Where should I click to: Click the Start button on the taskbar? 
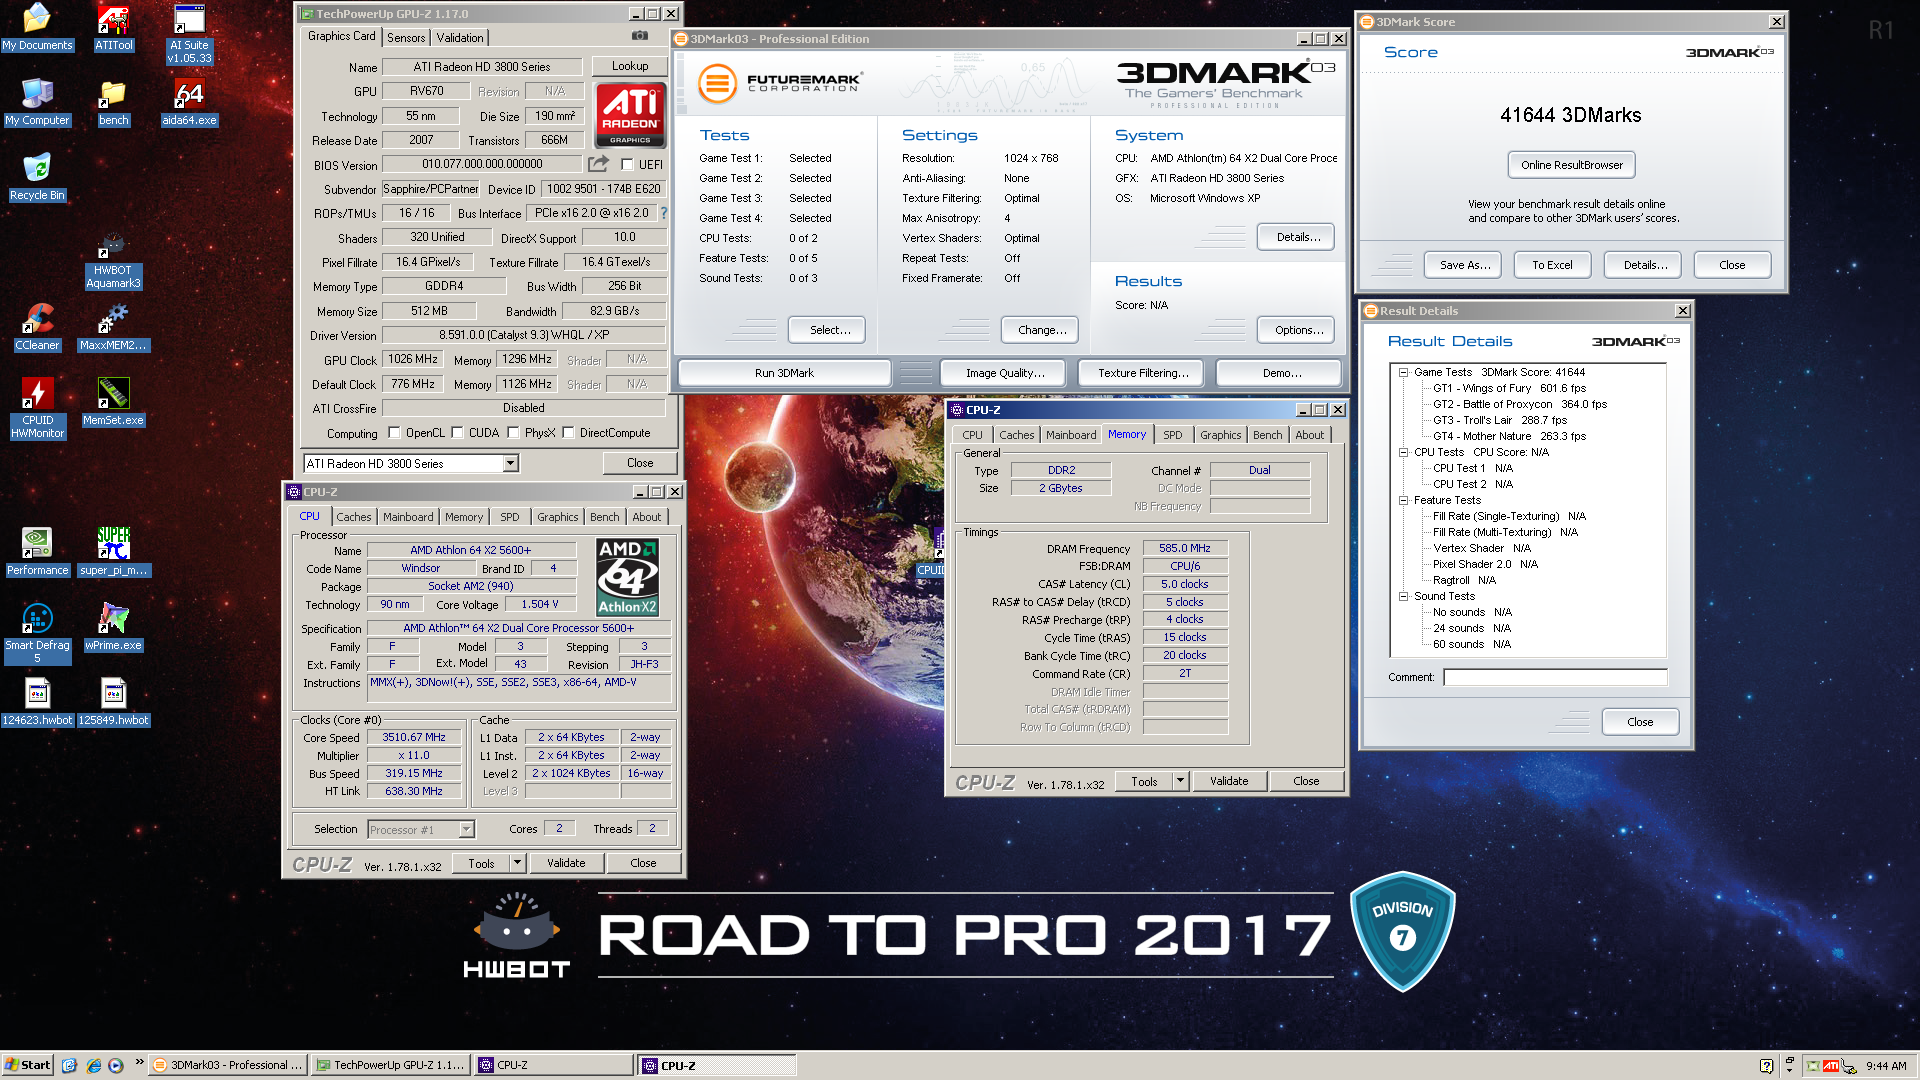tap(27, 1065)
